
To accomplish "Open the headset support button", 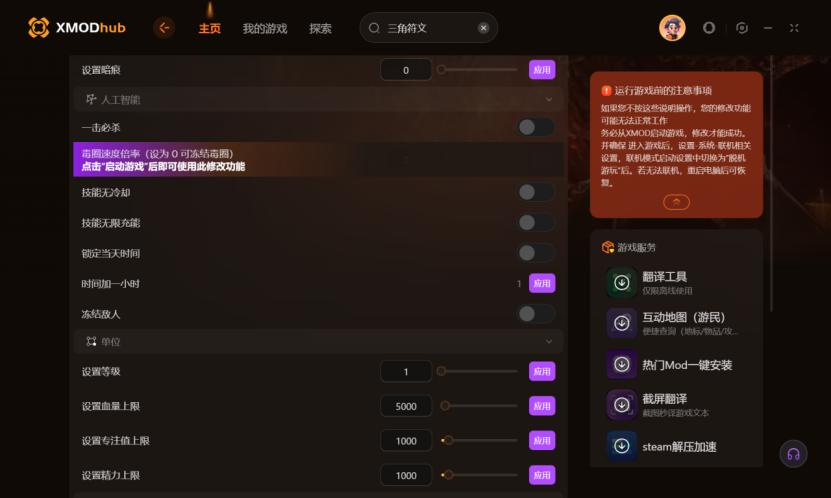I will [793, 454].
